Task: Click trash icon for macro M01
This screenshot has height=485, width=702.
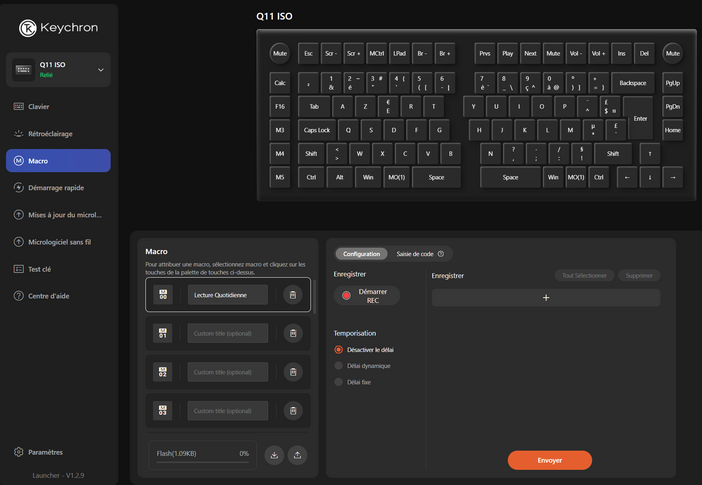Action: pos(293,333)
